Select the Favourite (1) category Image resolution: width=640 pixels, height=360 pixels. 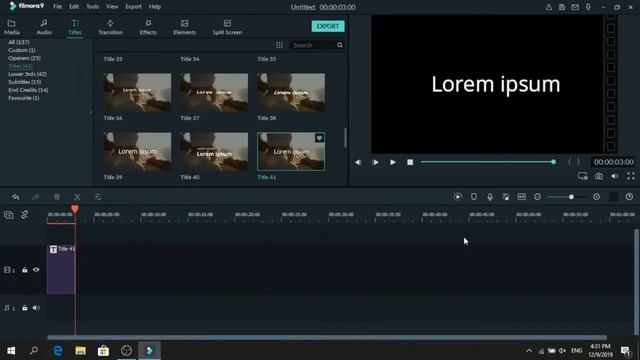pyautogui.click(x=24, y=98)
